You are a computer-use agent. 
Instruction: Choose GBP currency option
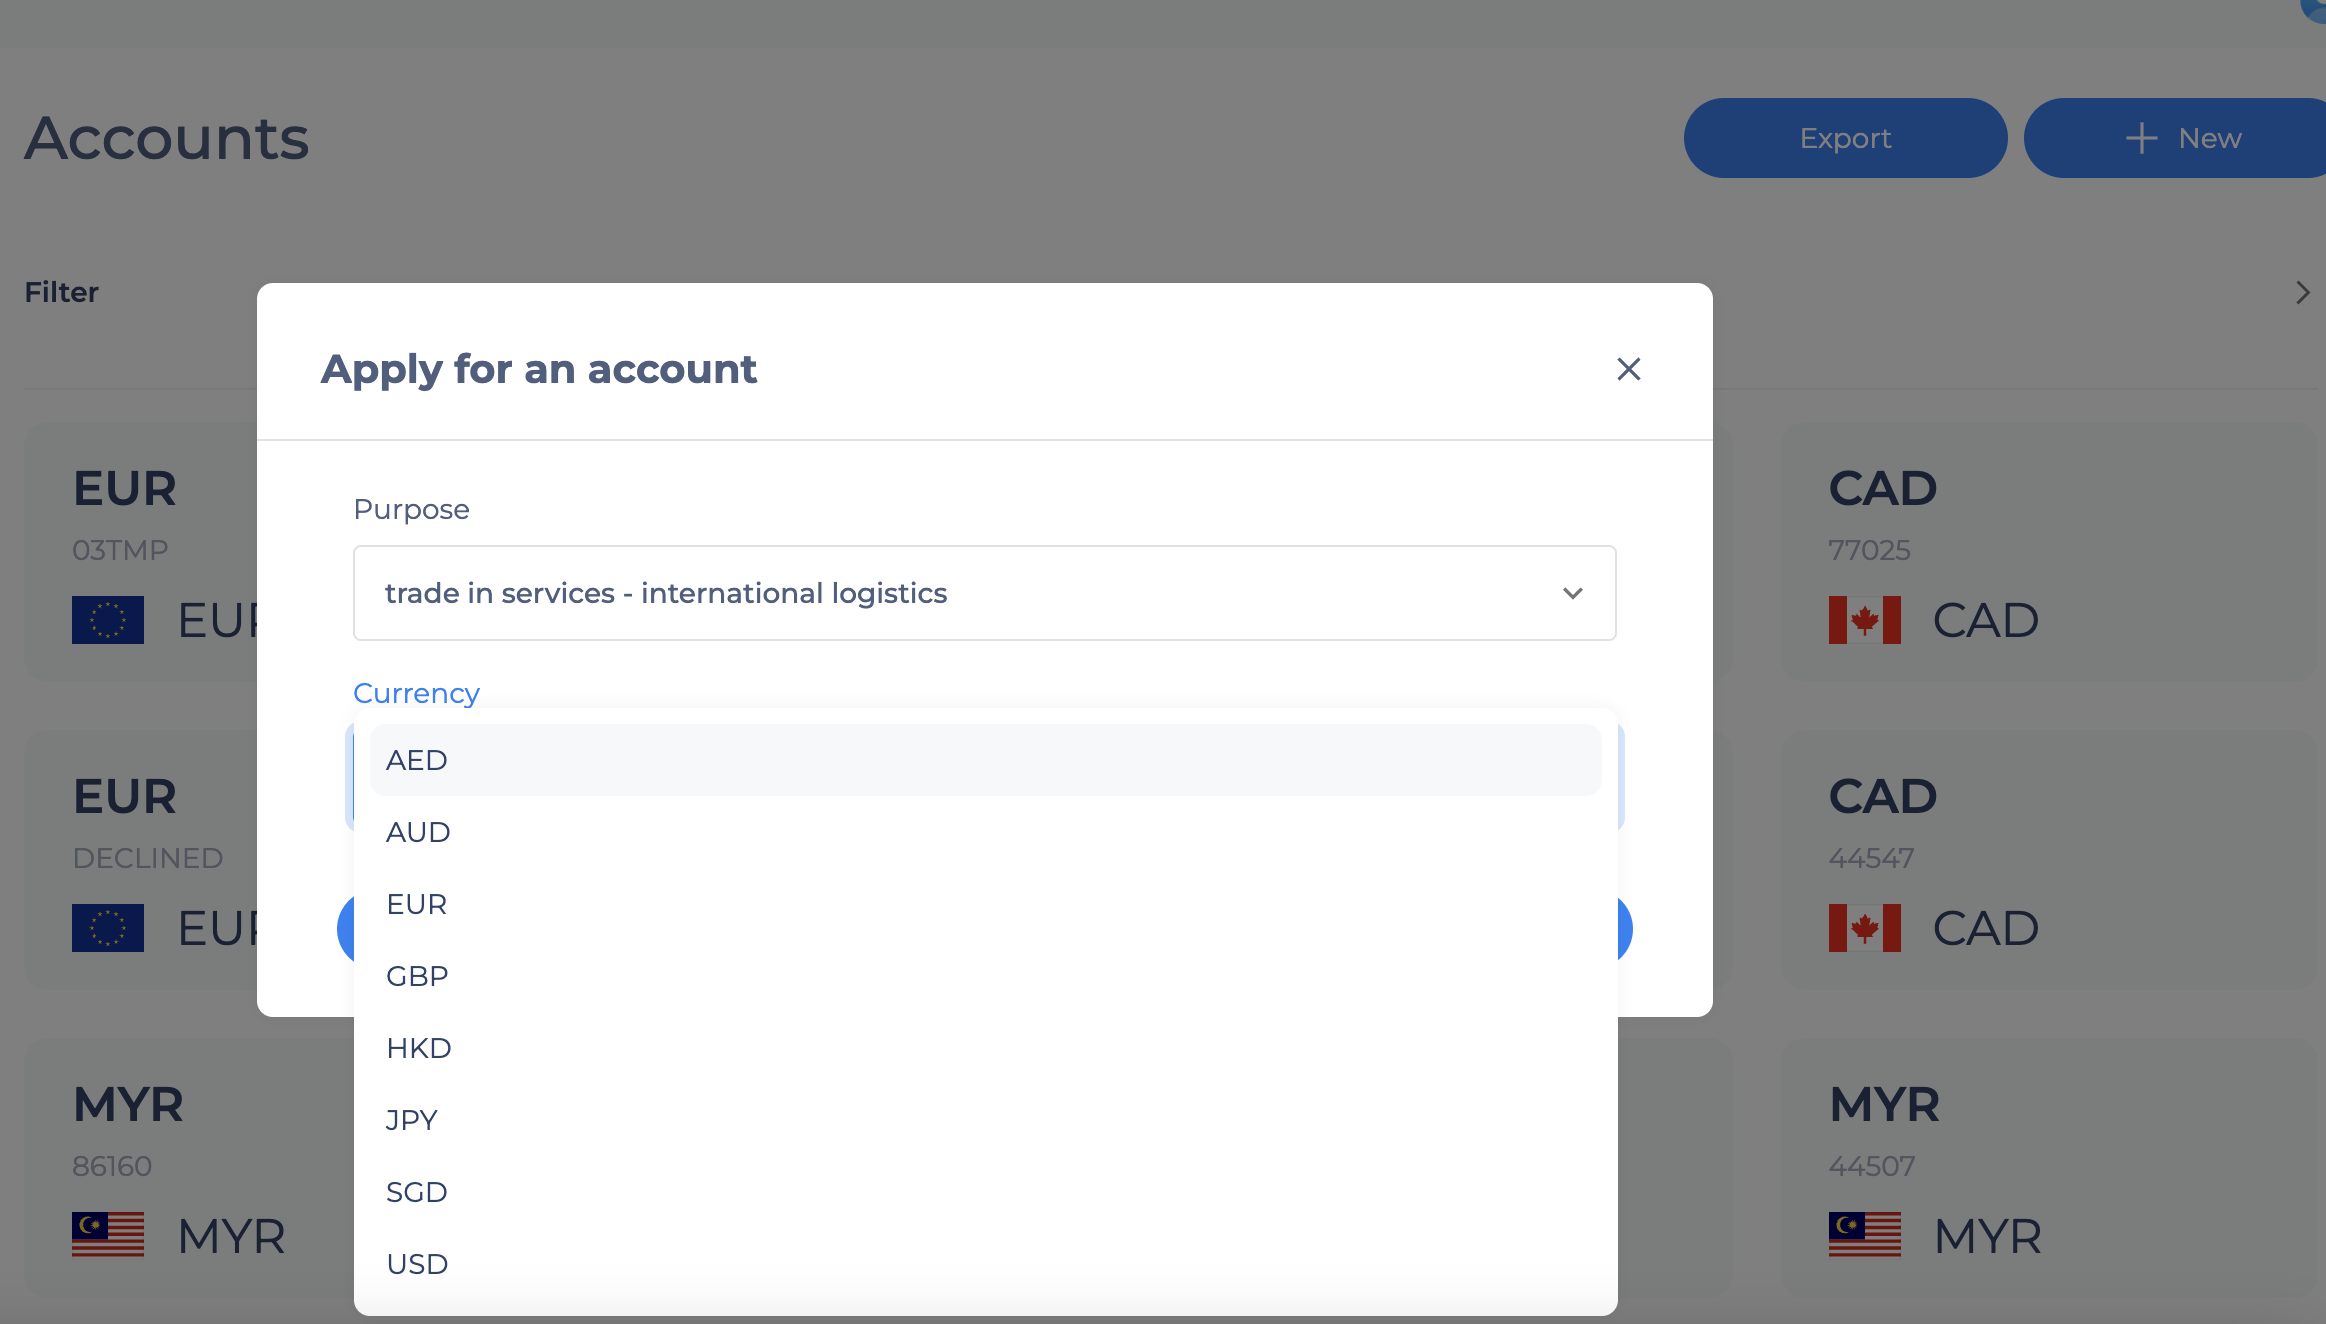click(x=985, y=976)
